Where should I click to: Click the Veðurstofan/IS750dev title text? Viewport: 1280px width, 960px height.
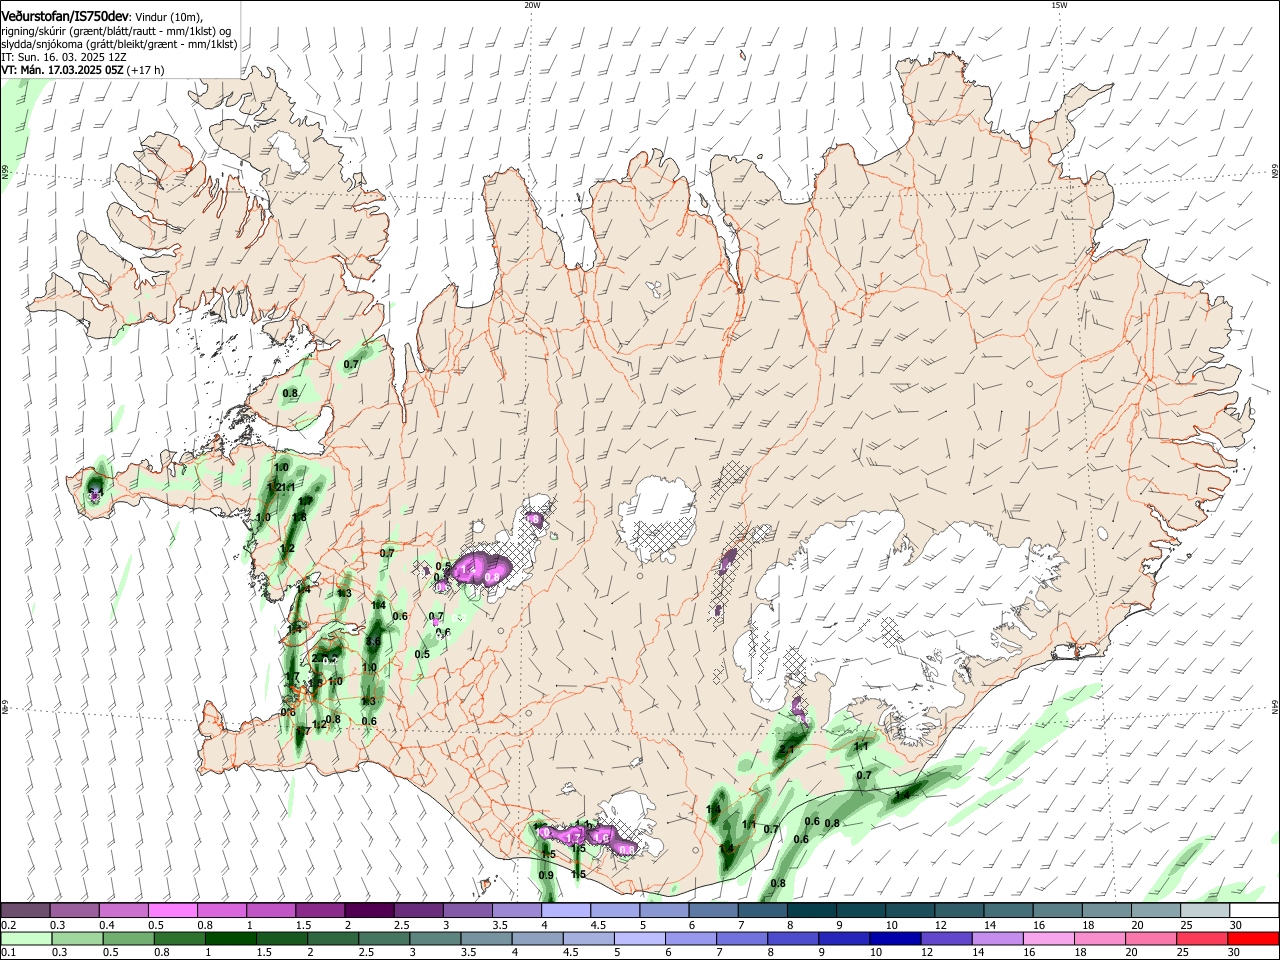coord(65,17)
